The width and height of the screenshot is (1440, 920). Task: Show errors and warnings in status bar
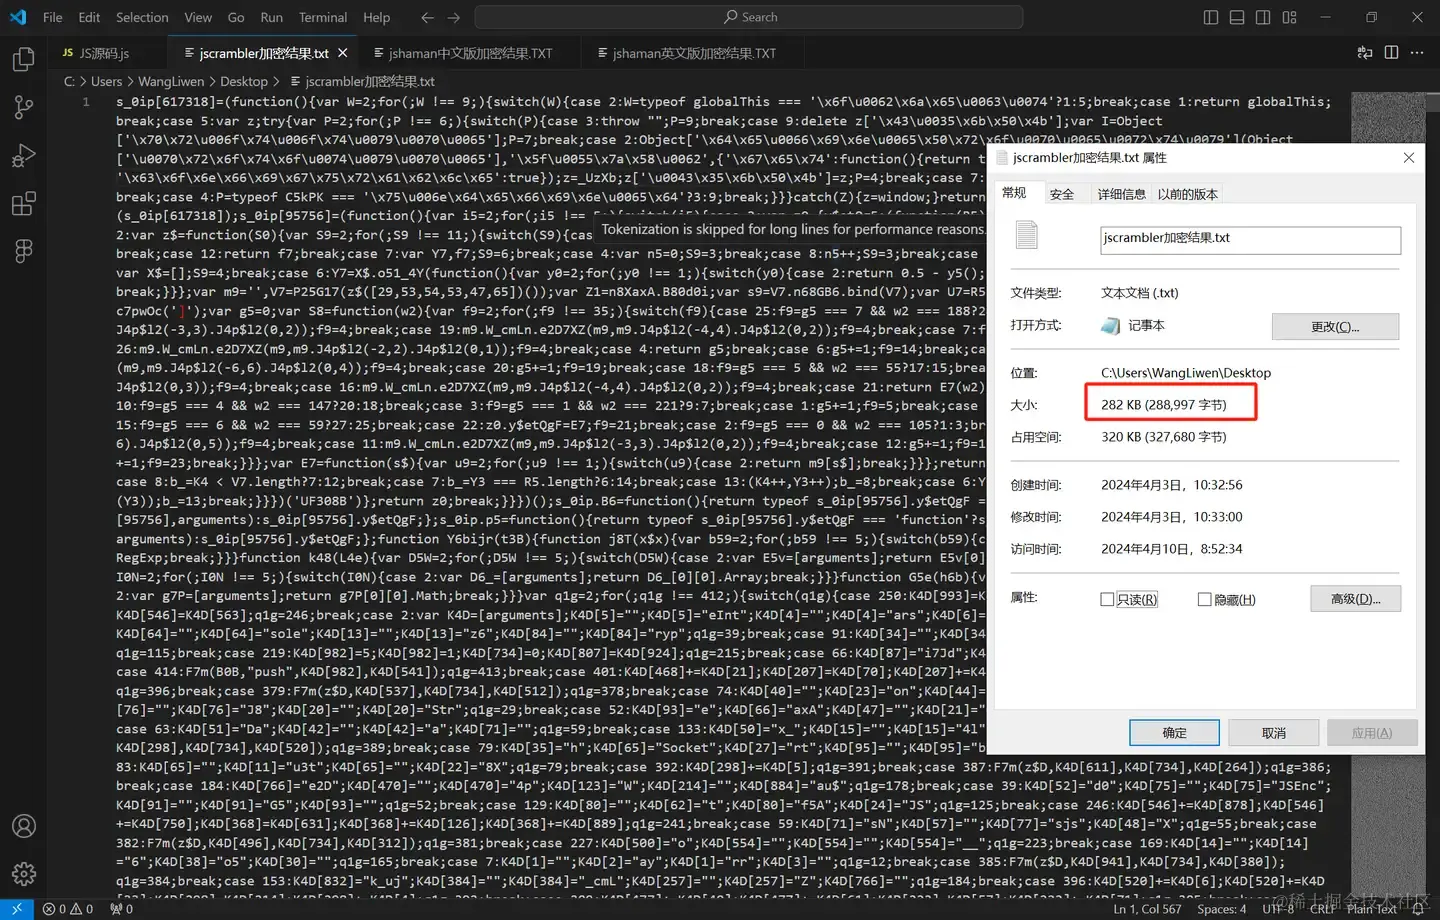tap(68, 909)
